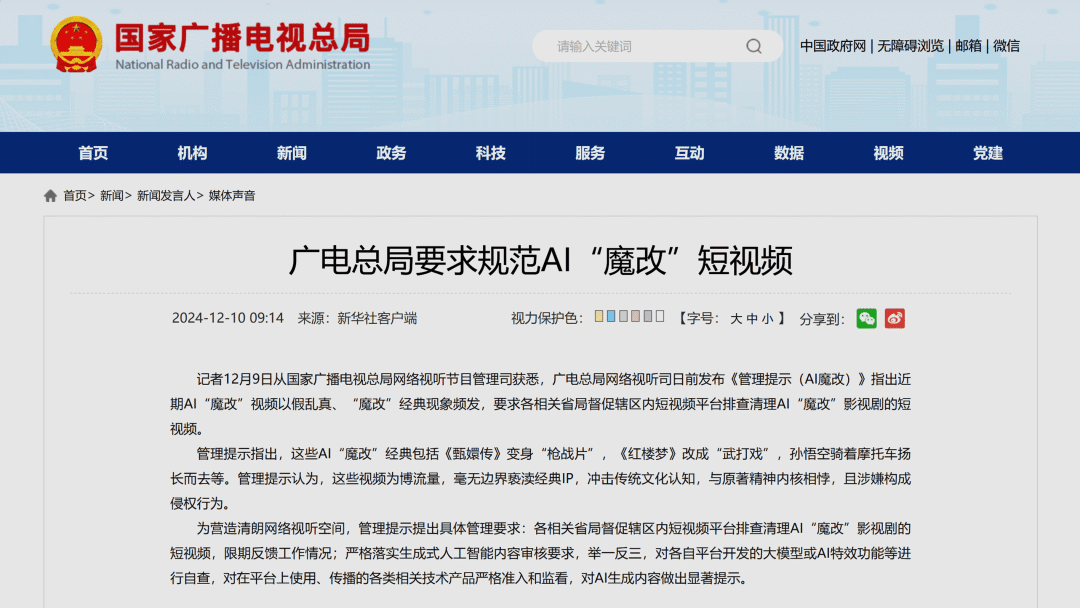
Task: Click the national emblem logo
Action: click(x=76, y=45)
